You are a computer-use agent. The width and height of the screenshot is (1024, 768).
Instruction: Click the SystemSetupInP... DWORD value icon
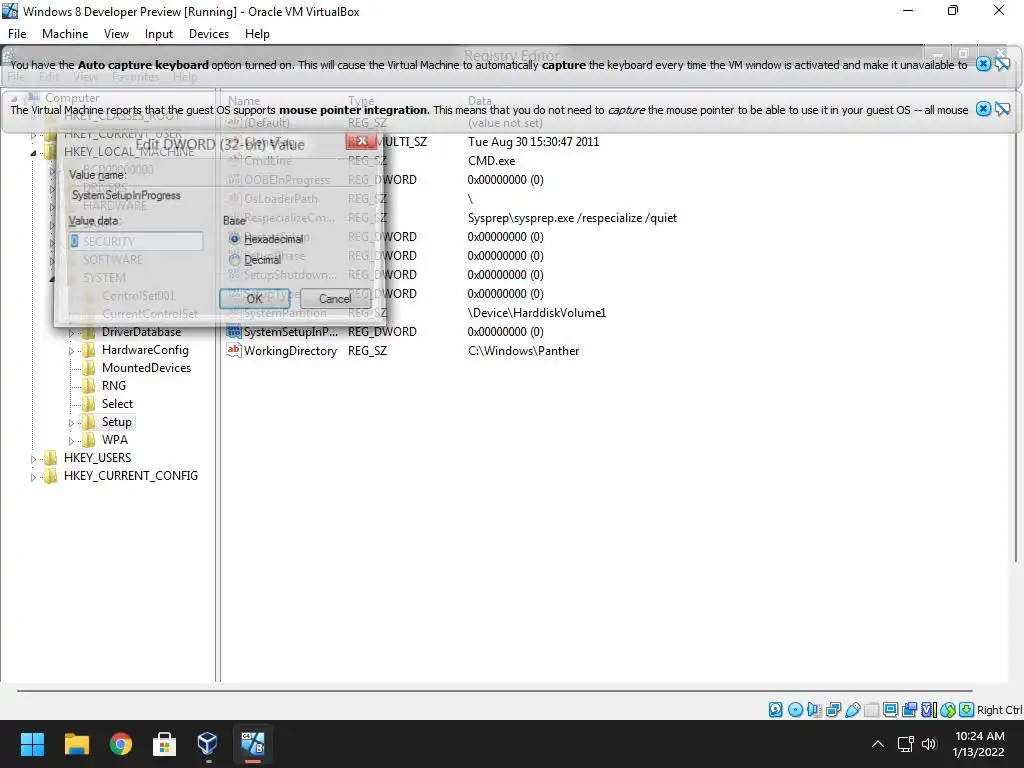pyautogui.click(x=233, y=332)
